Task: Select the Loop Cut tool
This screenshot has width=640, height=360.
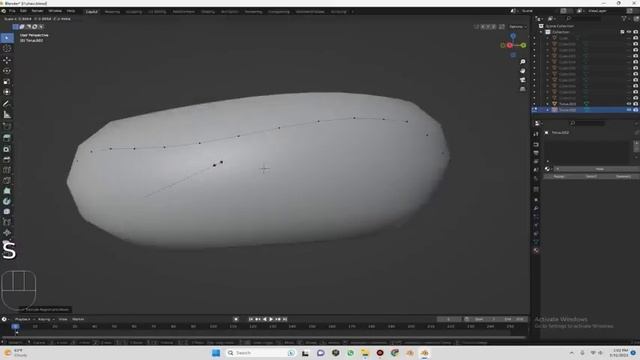Action: point(7,170)
